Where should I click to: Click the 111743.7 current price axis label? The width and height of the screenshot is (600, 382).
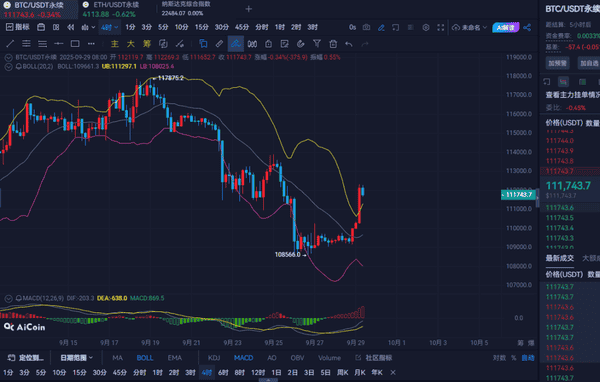tap(518, 195)
